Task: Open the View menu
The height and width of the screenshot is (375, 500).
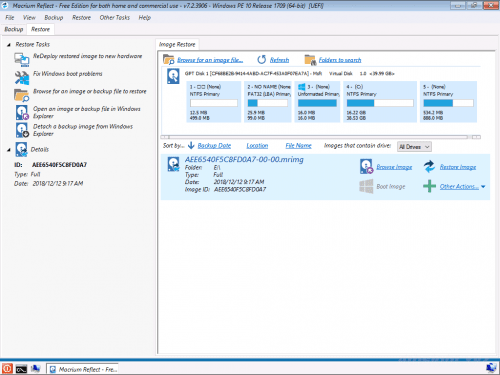Action: [x=29, y=18]
